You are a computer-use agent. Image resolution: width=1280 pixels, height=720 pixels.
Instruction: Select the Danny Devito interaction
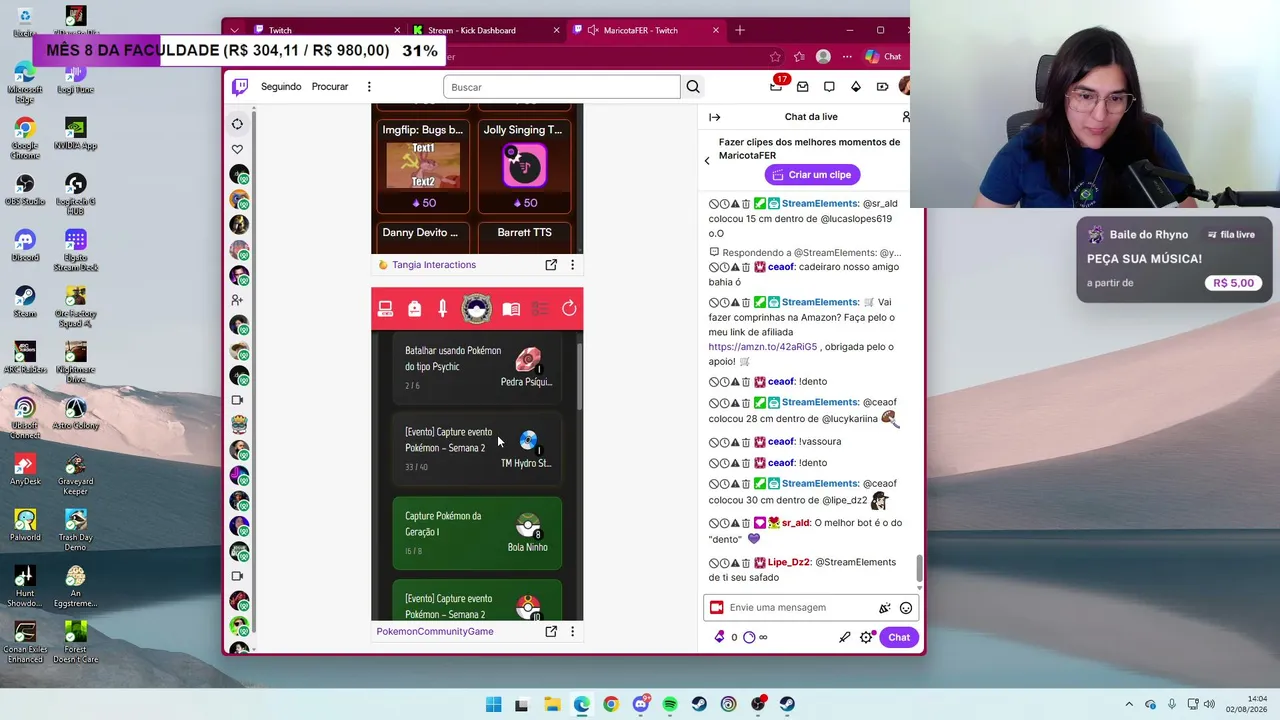pos(423,236)
